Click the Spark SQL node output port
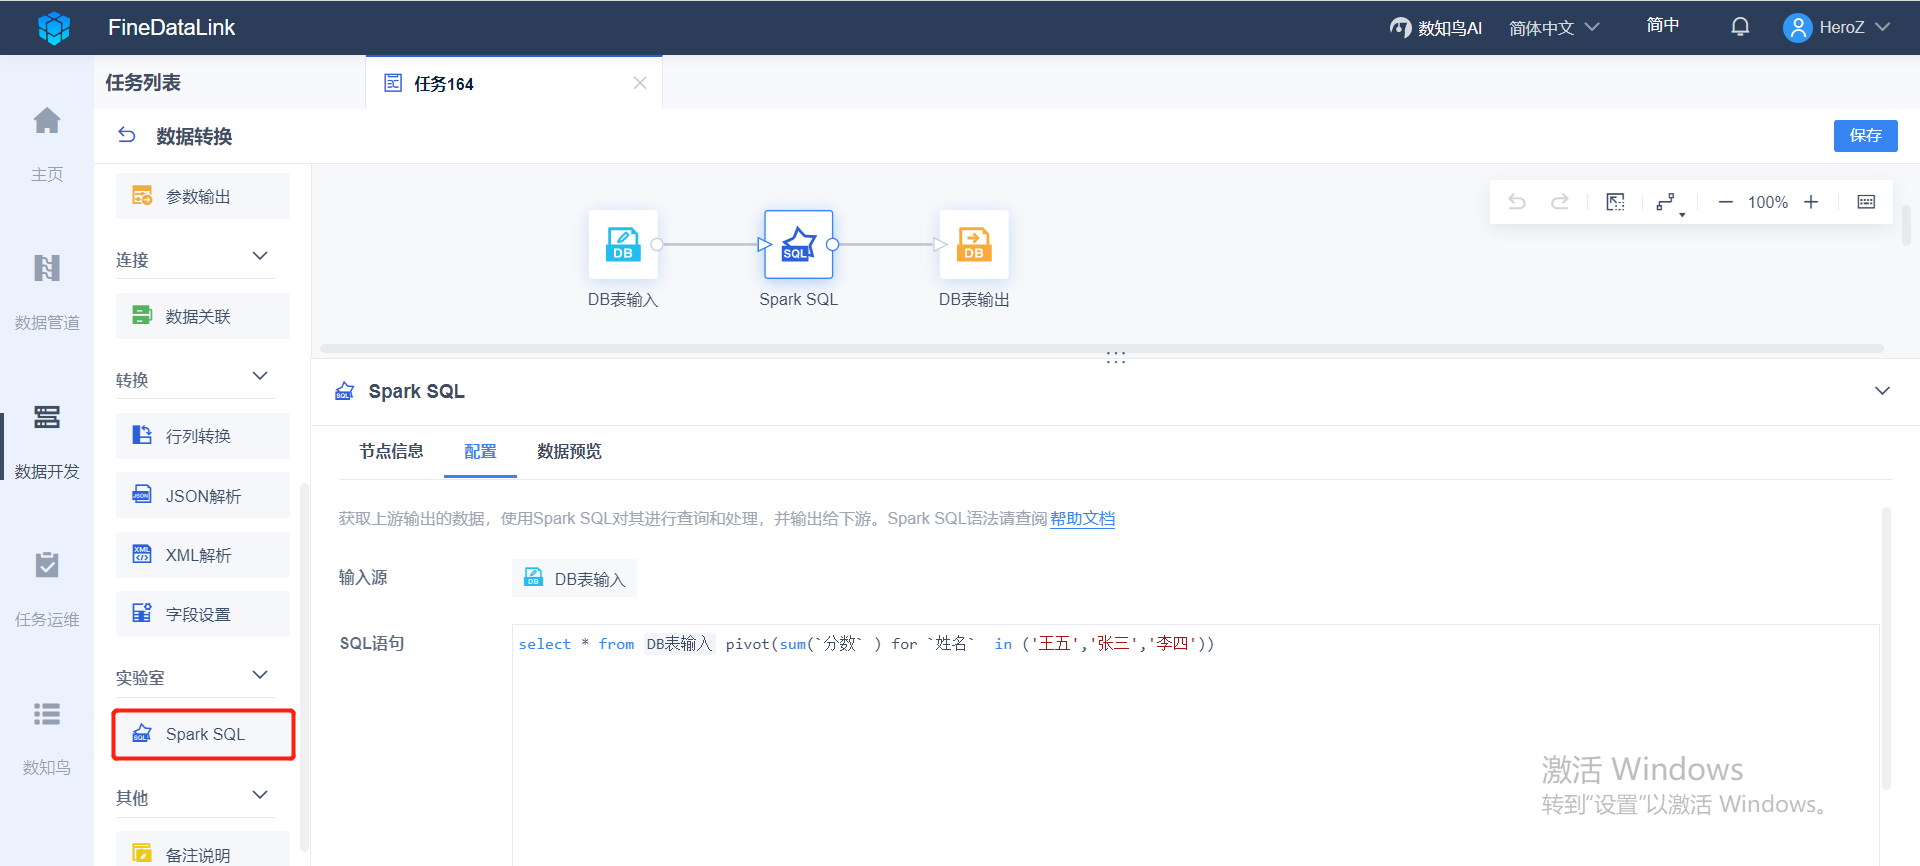Image resolution: width=1920 pixels, height=866 pixels. 832,244
